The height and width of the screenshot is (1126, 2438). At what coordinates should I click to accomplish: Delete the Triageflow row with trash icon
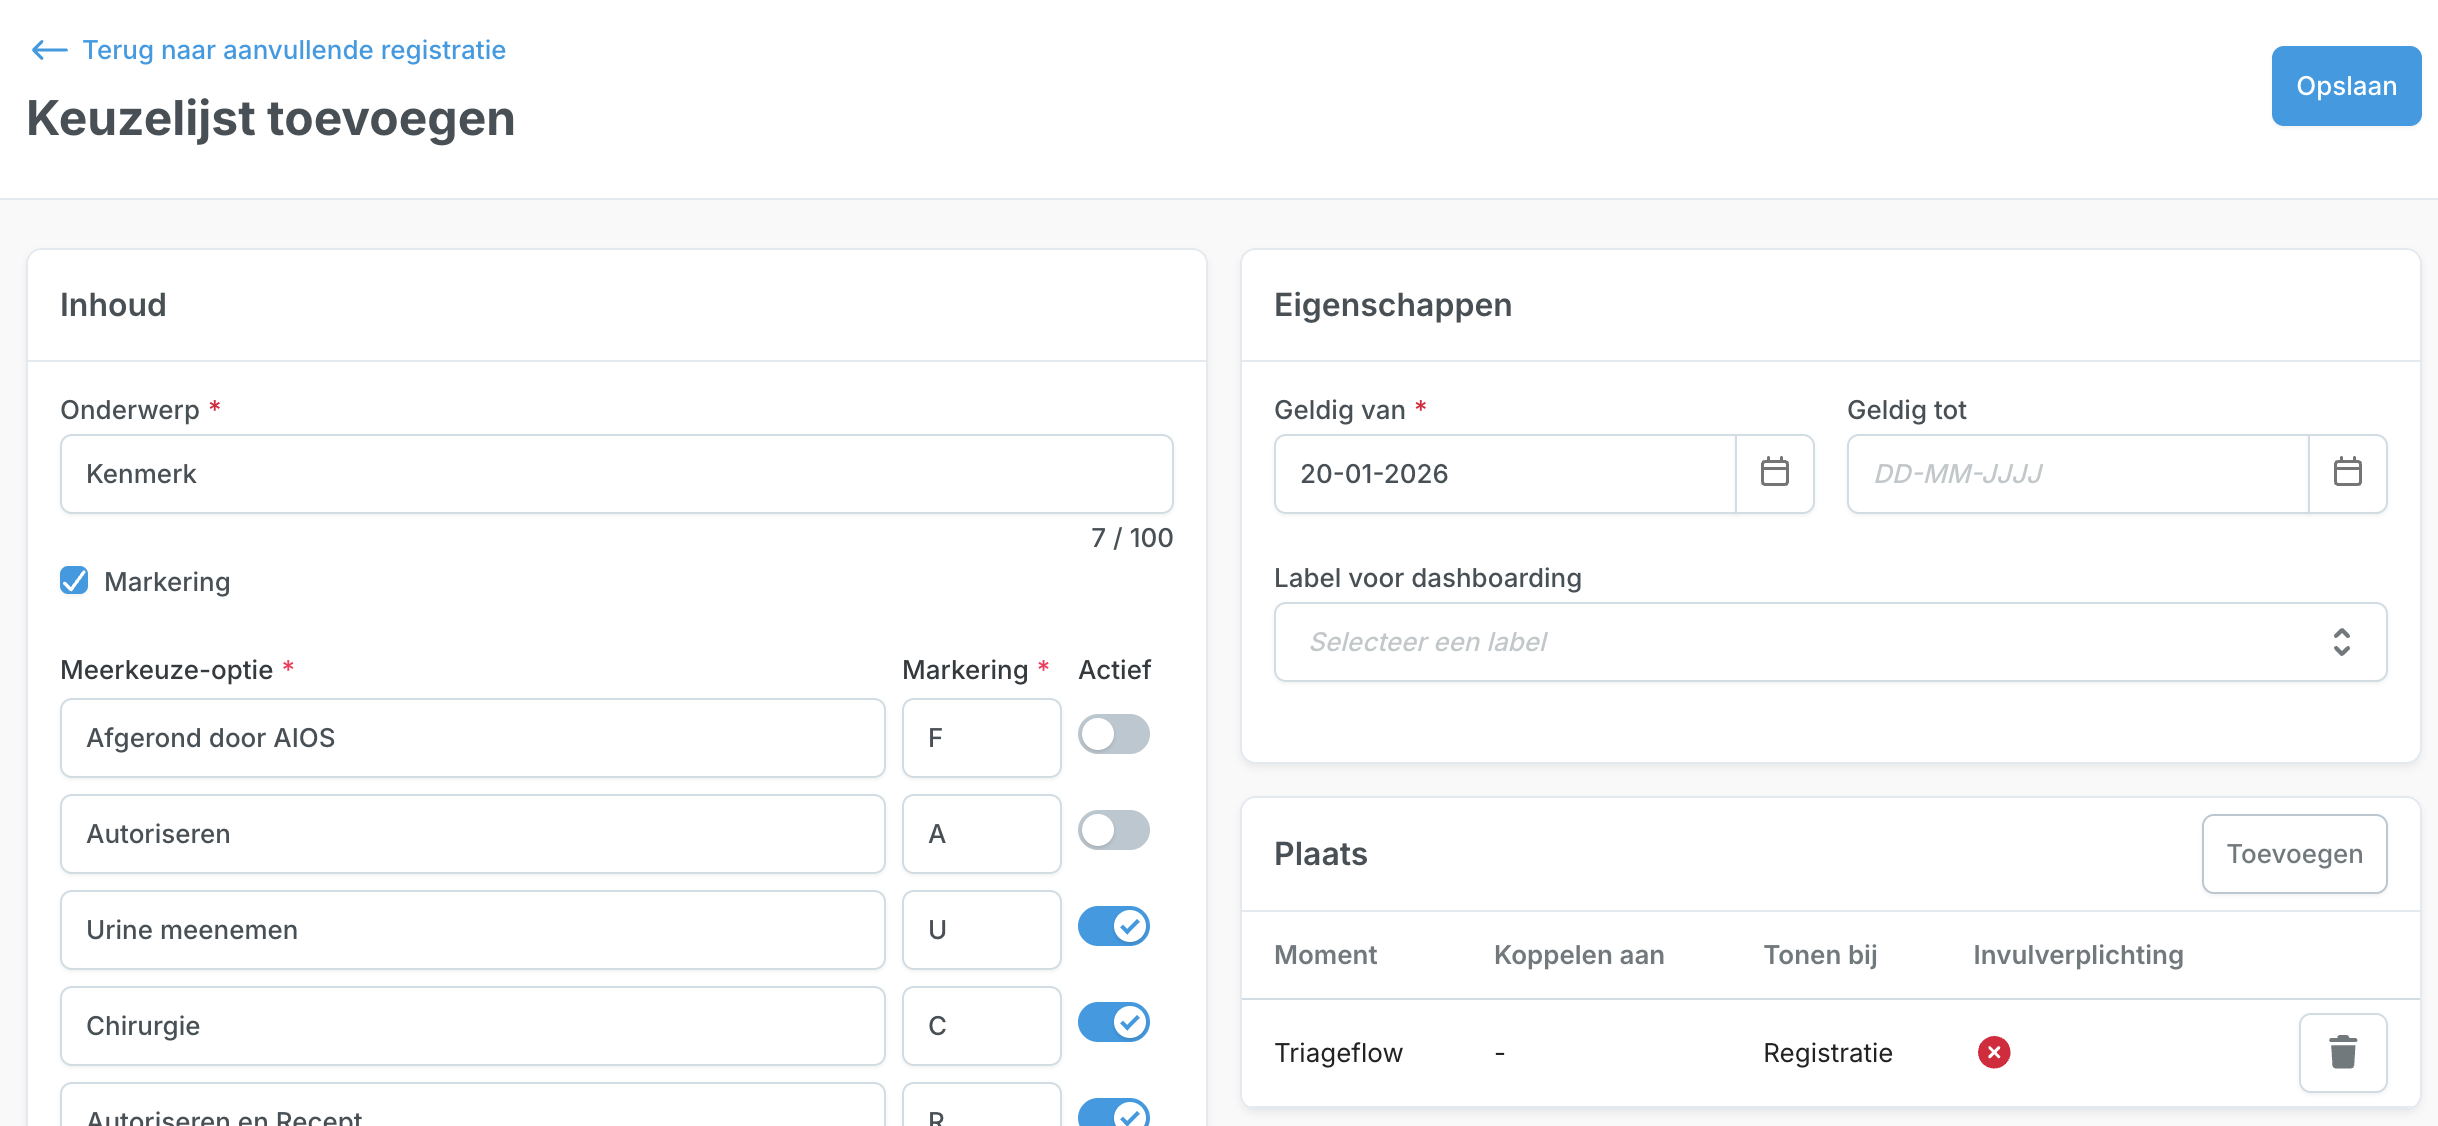coord(2343,1052)
